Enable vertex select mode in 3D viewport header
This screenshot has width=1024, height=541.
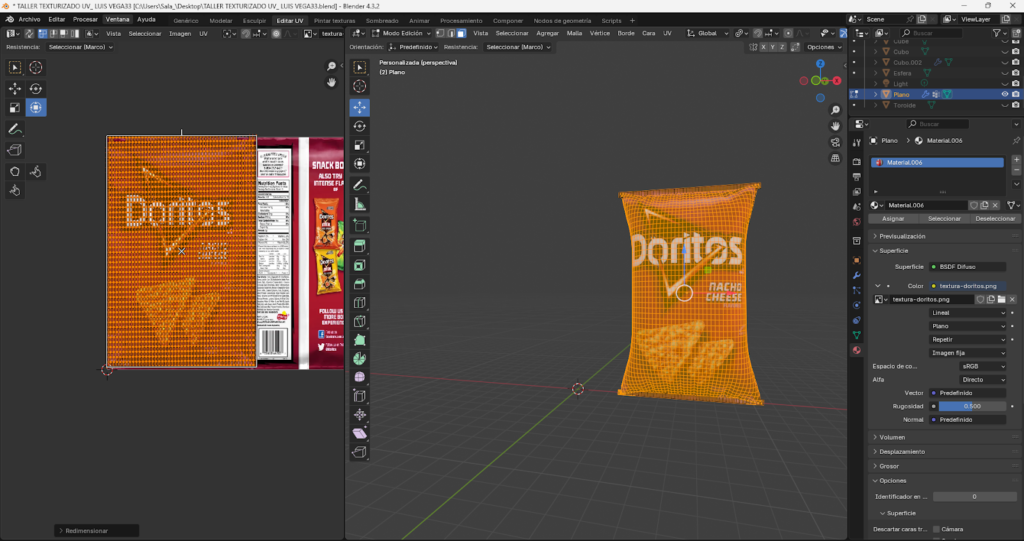[440, 33]
